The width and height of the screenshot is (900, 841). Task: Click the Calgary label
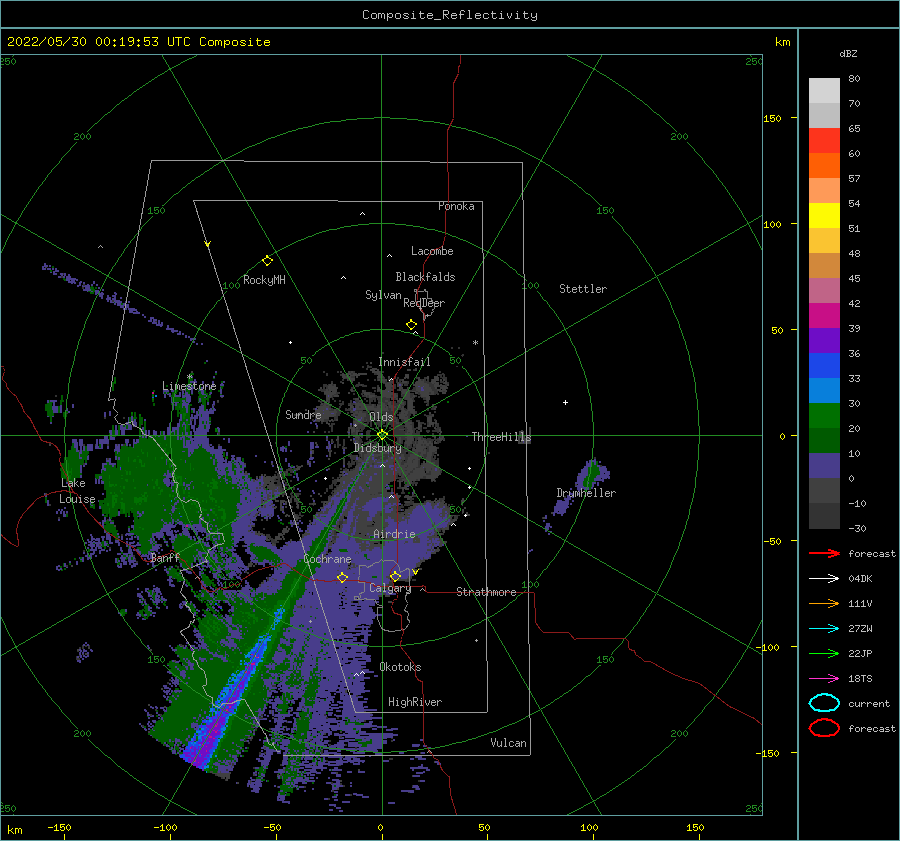(390, 588)
